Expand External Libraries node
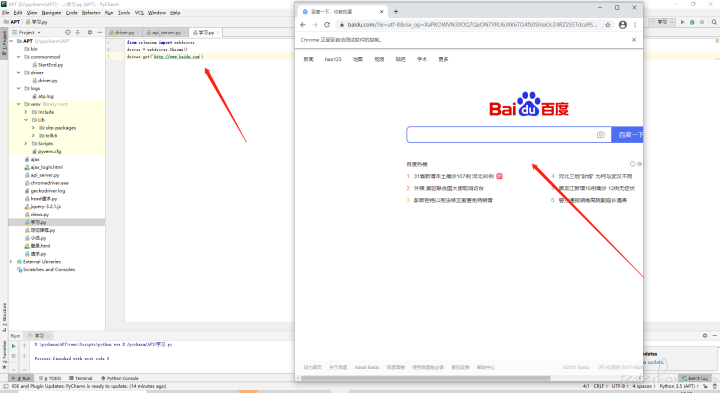 click(x=11, y=262)
